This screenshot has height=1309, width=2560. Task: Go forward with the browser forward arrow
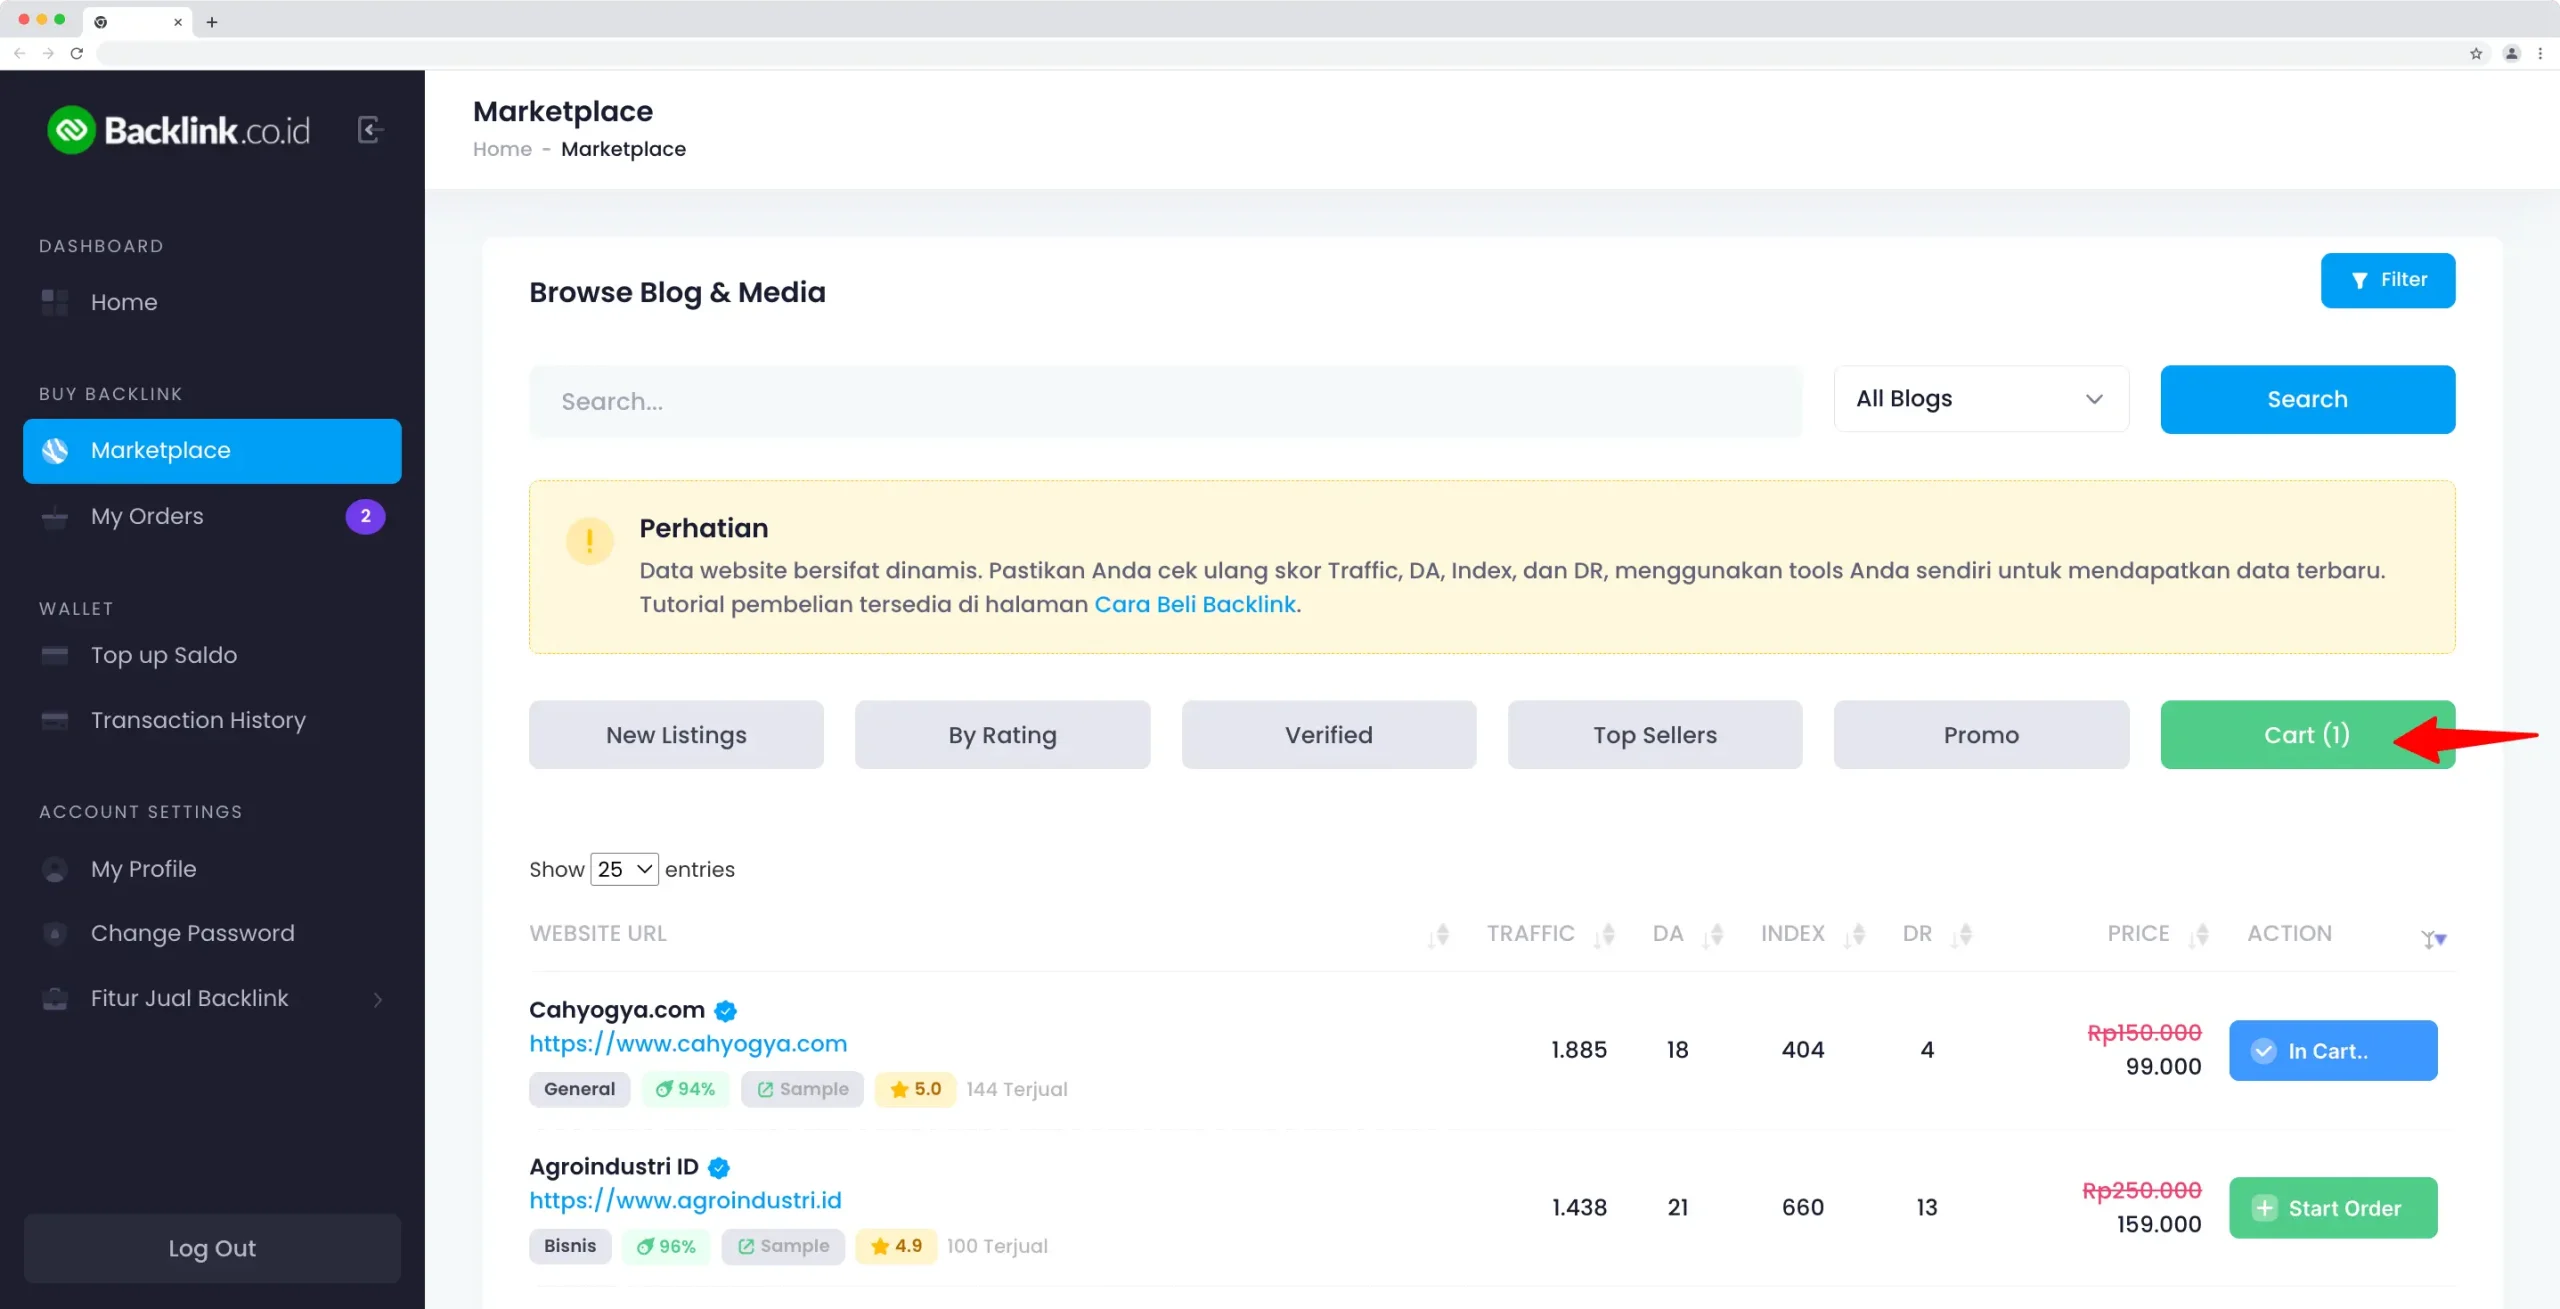click(48, 54)
